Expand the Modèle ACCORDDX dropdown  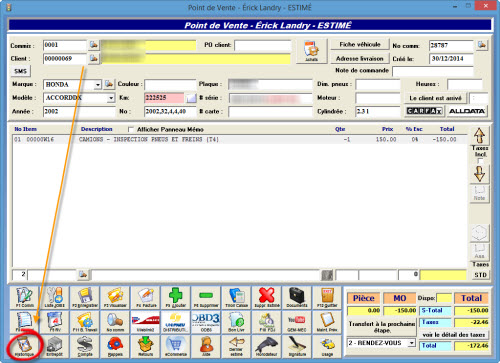[x=111, y=98]
